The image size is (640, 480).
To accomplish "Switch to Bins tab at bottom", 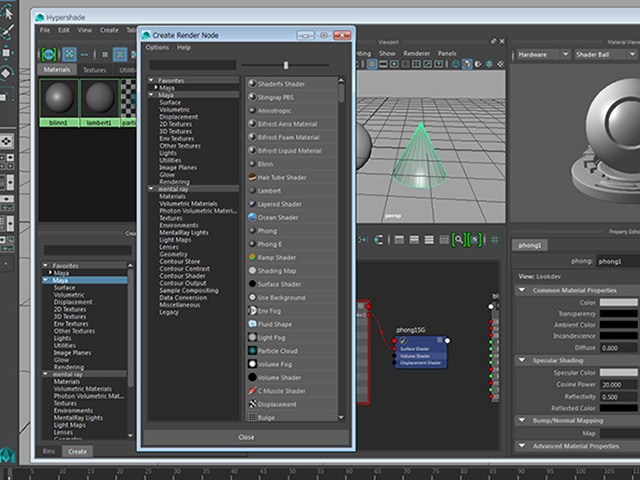I will (49, 451).
